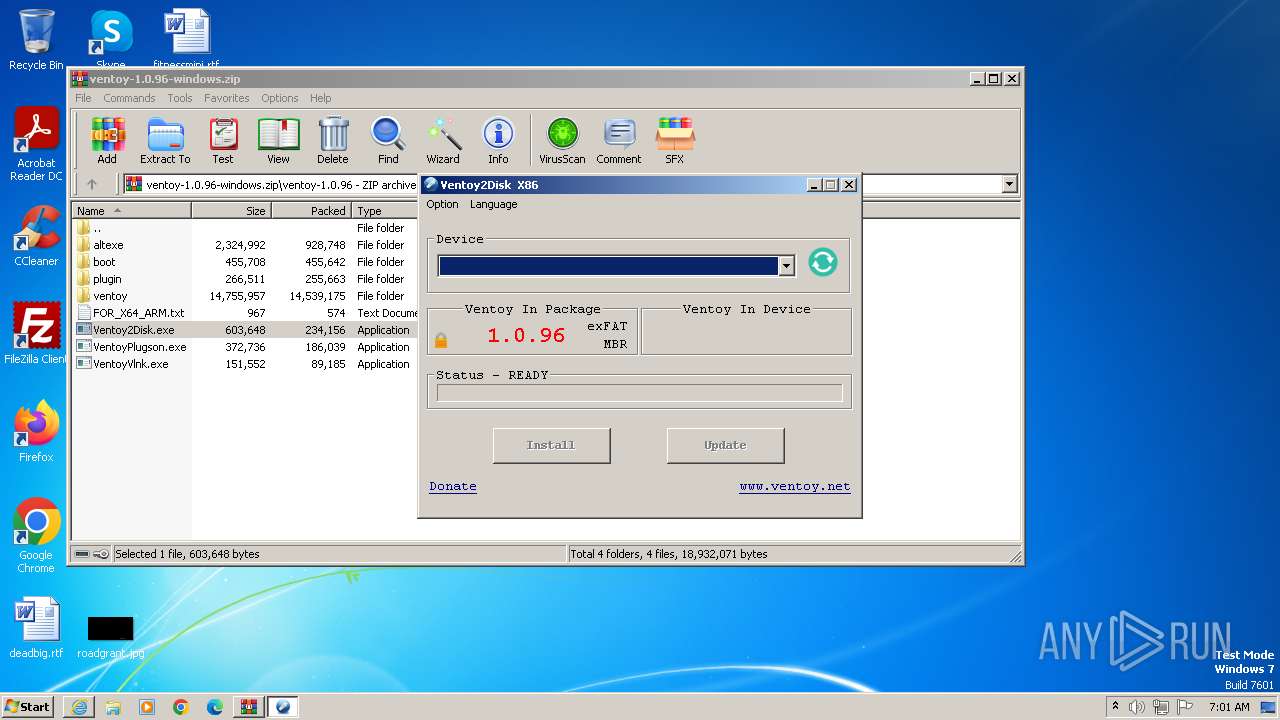Viewport: 1280px width, 720px height.
Task: Click the Info toolbar icon
Action: 498,140
